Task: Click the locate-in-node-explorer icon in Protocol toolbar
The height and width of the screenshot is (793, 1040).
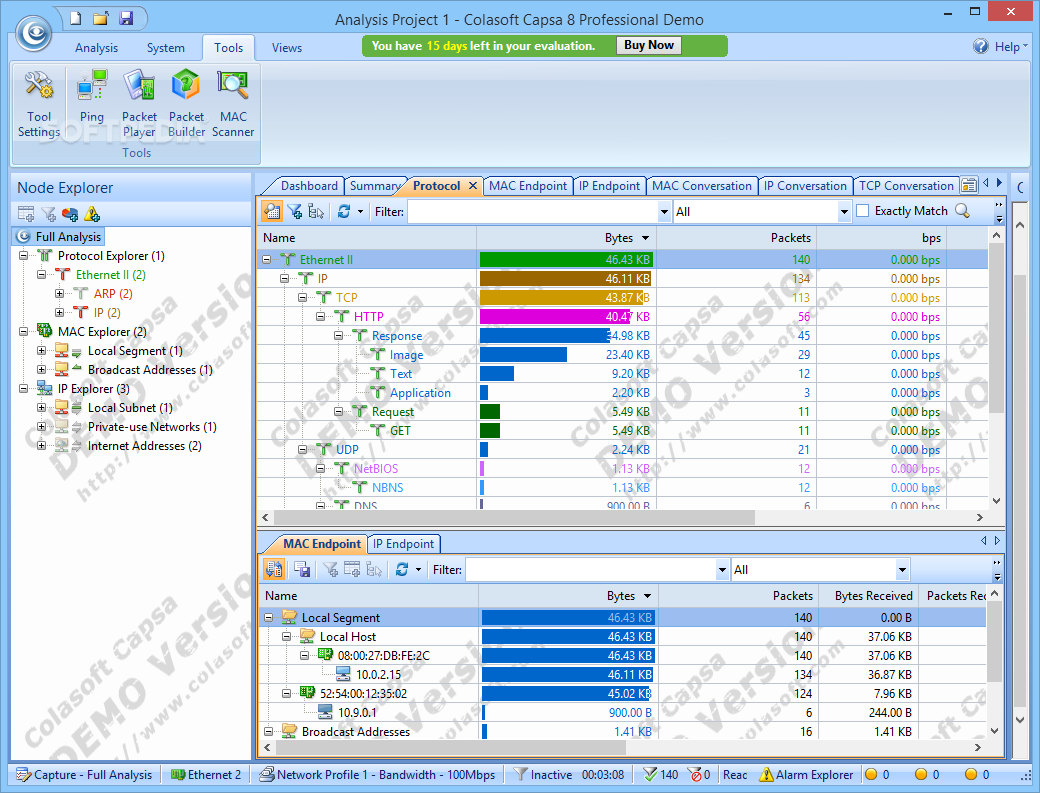Action: click(x=316, y=212)
